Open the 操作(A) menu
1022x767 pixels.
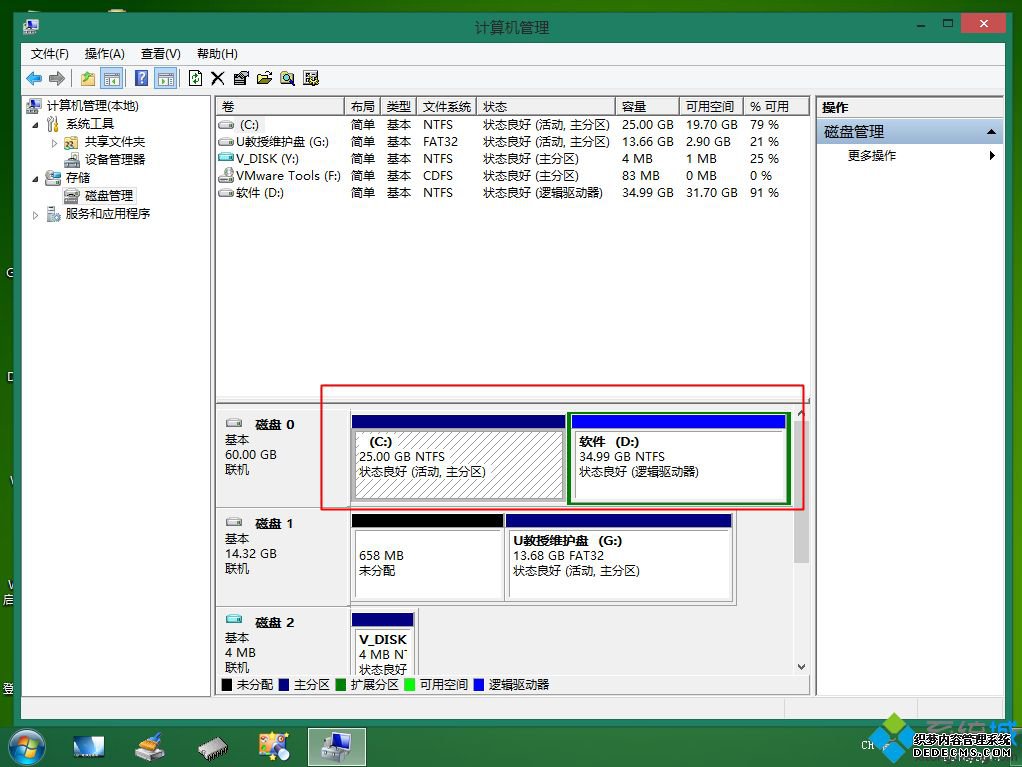point(104,53)
